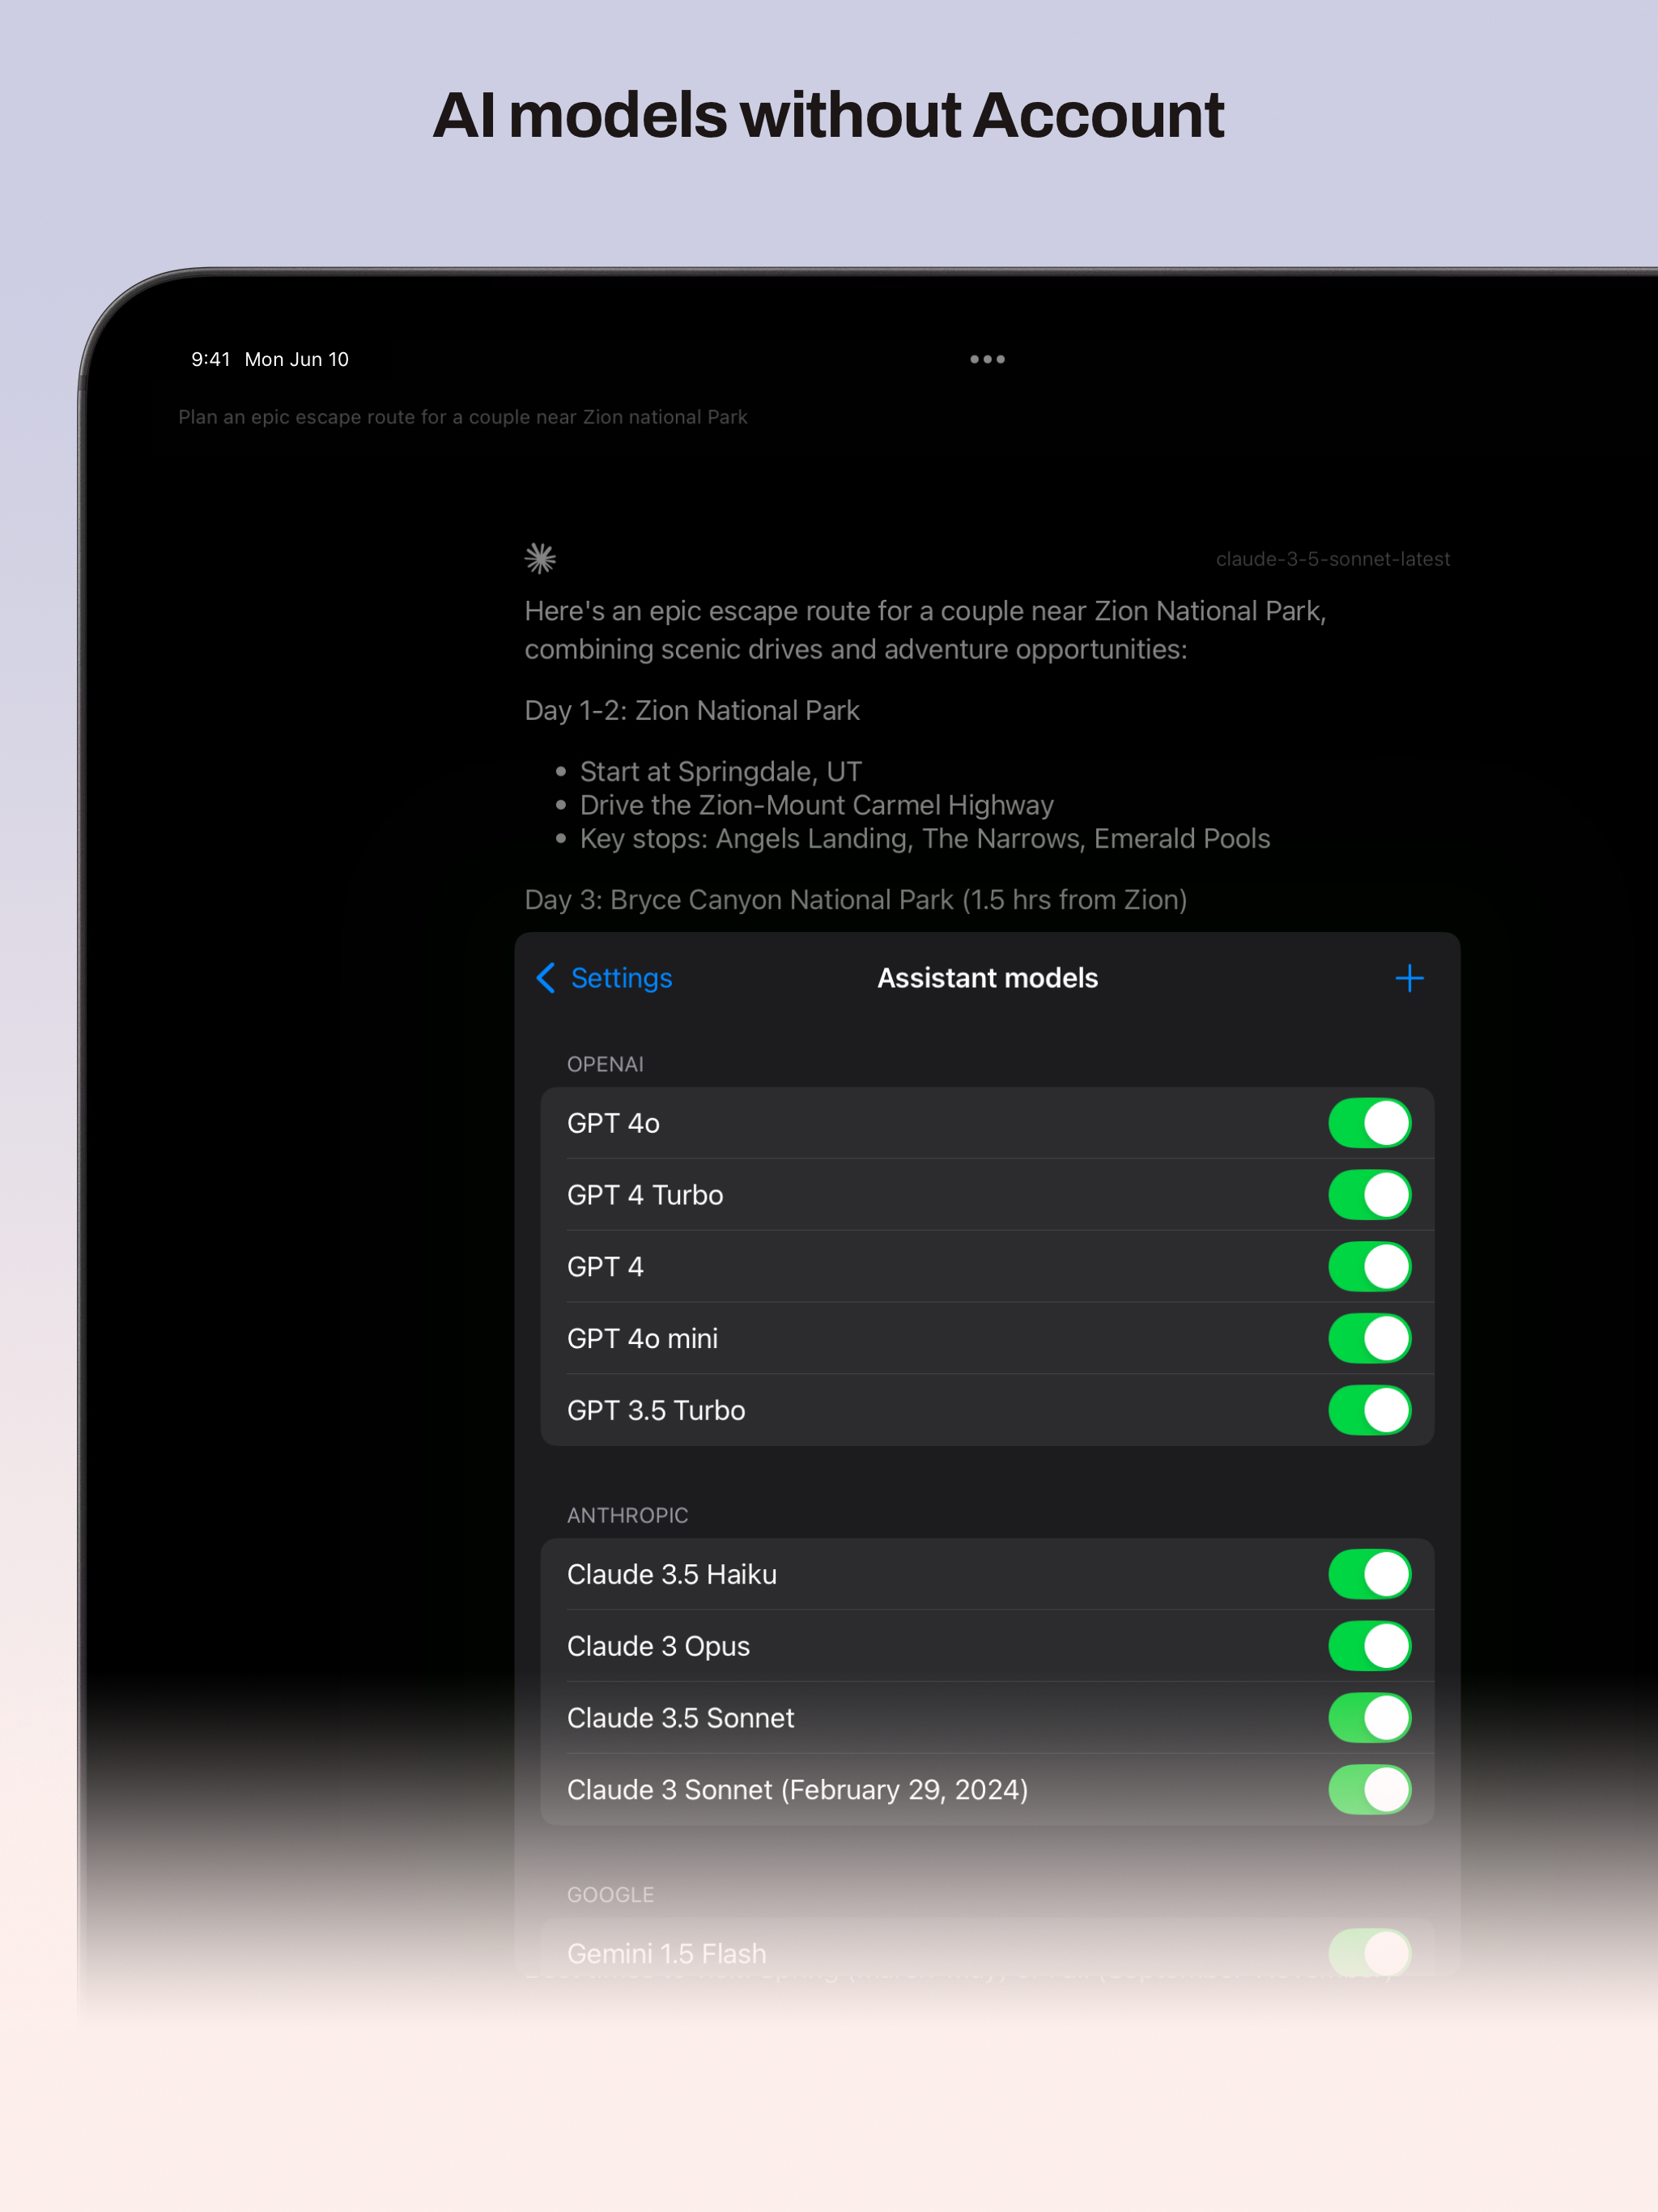Screen dimensions: 1658x2212
Task: Click the 'GPT 4' row label
Action: coord(605,1267)
